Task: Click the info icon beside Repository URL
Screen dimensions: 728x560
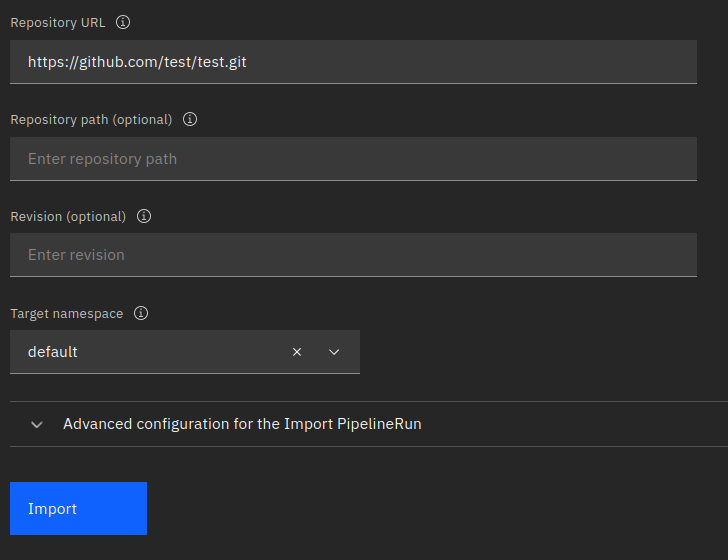Action: coord(123,22)
